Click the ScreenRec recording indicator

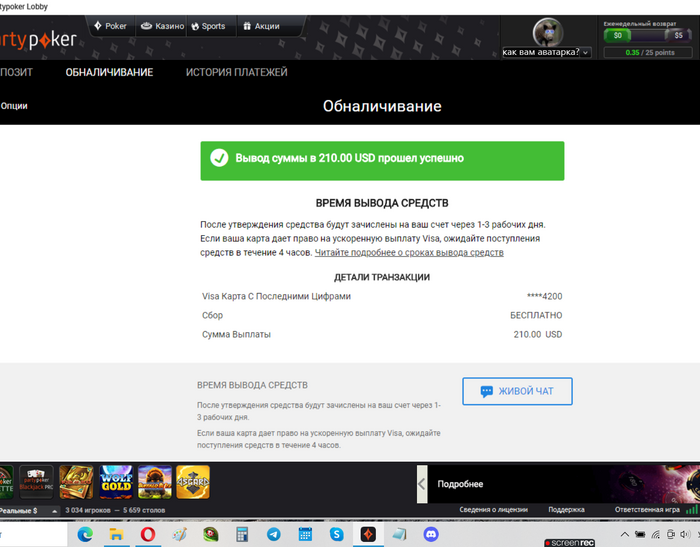pyautogui.click(x=570, y=543)
